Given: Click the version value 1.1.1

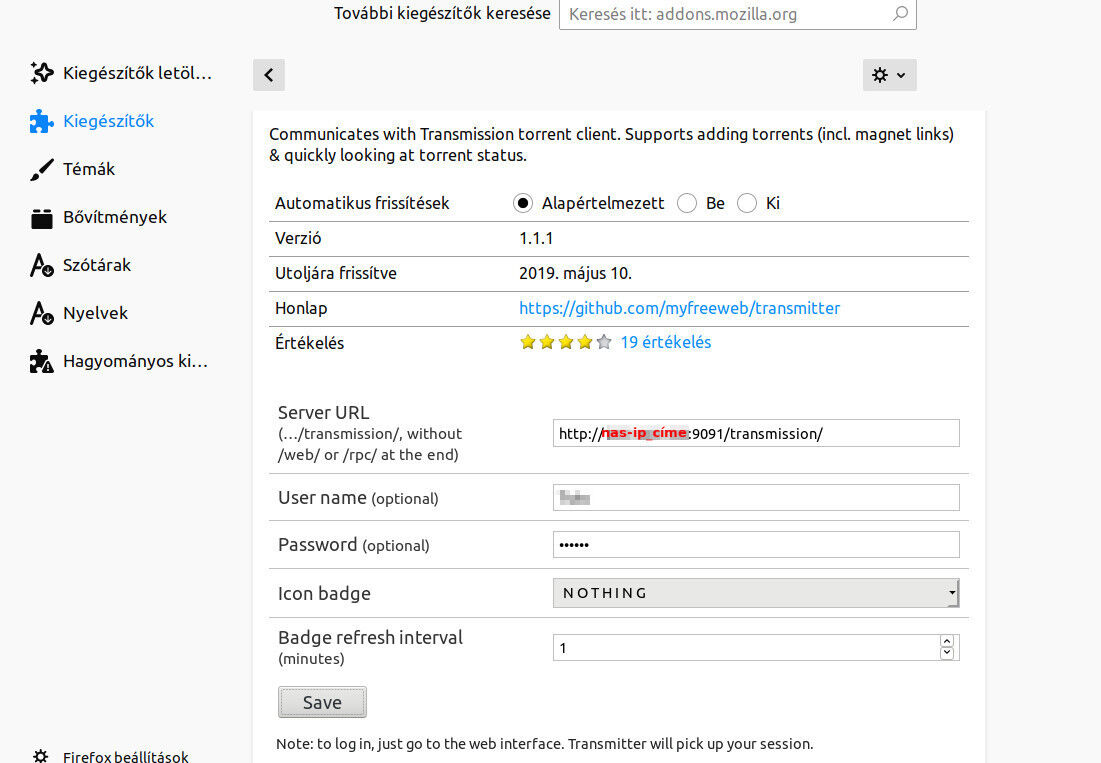Looking at the screenshot, I should (x=536, y=239).
